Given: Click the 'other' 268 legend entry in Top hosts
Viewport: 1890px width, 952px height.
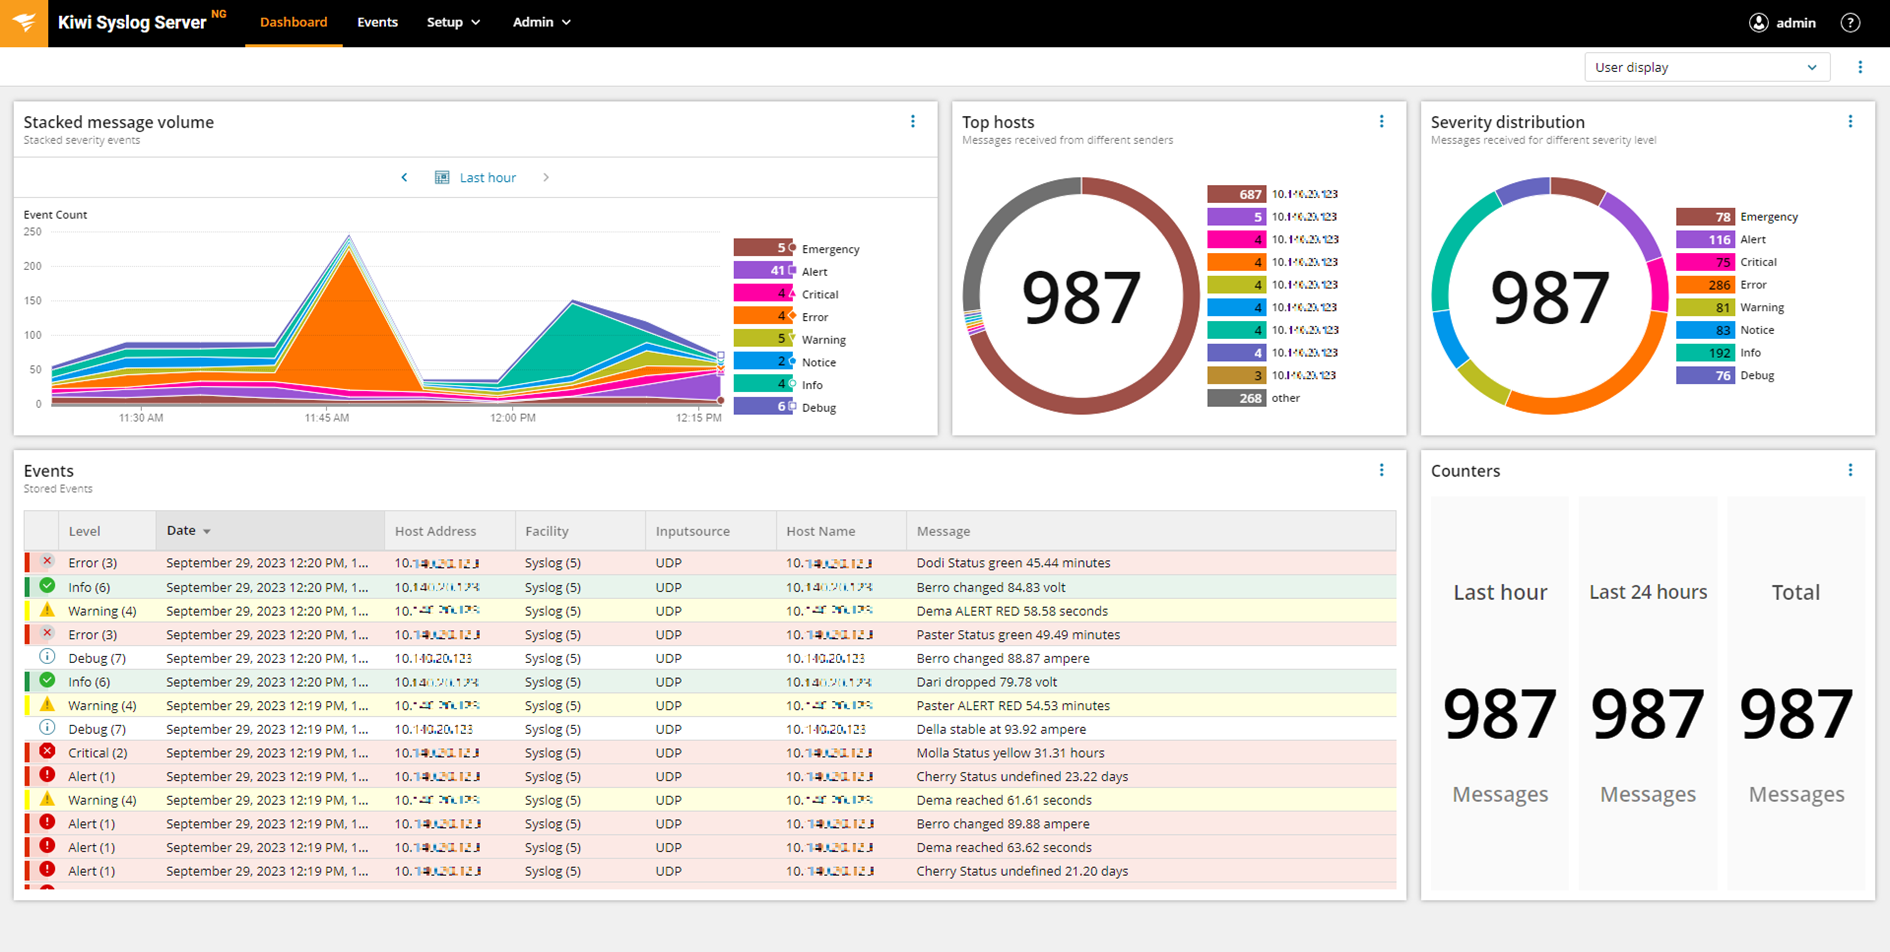Looking at the screenshot, I should click(1254, 398).
